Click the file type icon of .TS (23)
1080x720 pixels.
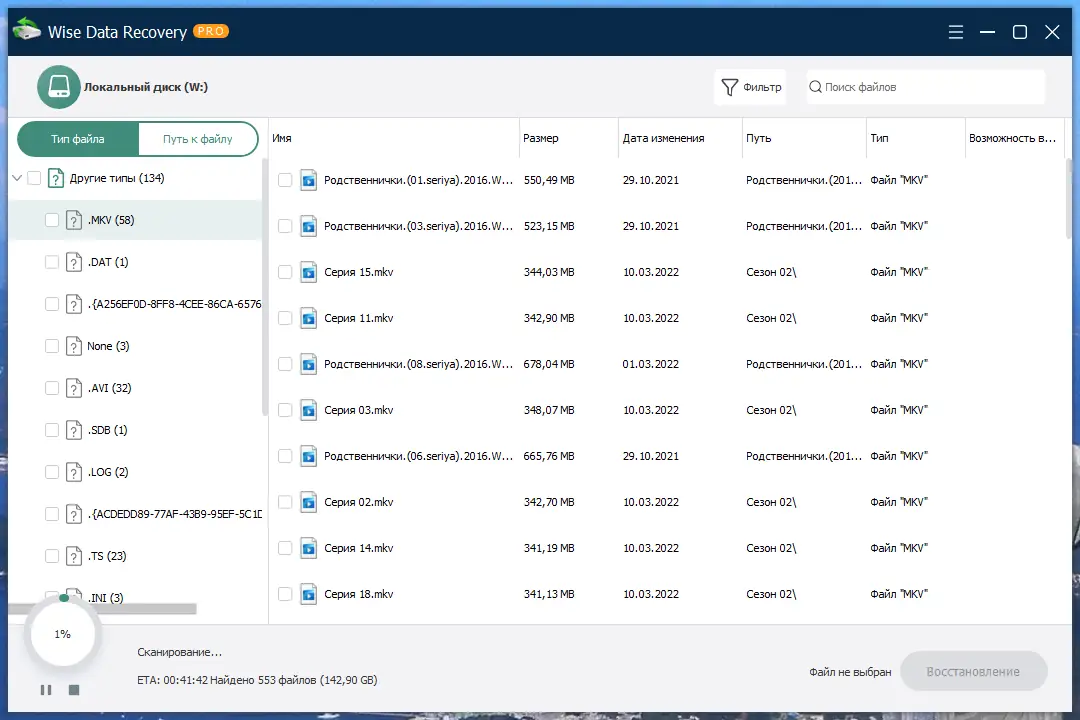pyautogui.click(x=74, y=556)
